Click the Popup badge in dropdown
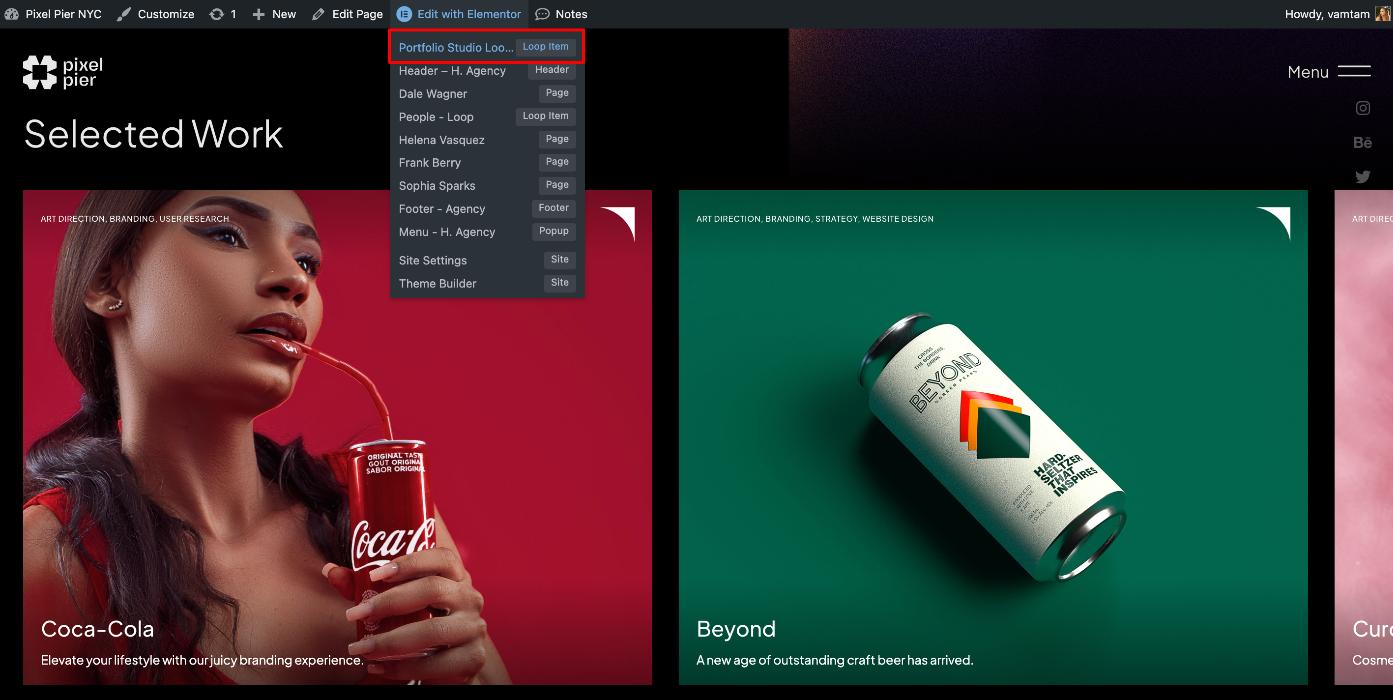 tap(554, 231)
